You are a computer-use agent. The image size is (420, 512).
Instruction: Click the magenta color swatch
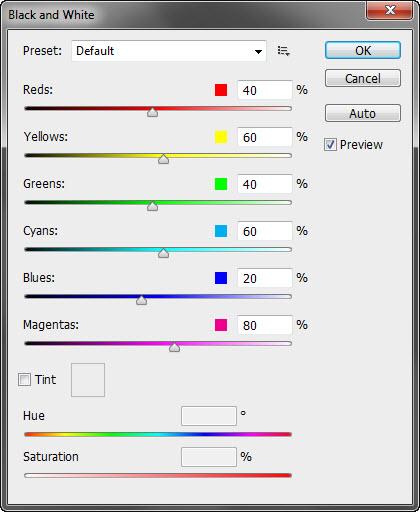221,325
